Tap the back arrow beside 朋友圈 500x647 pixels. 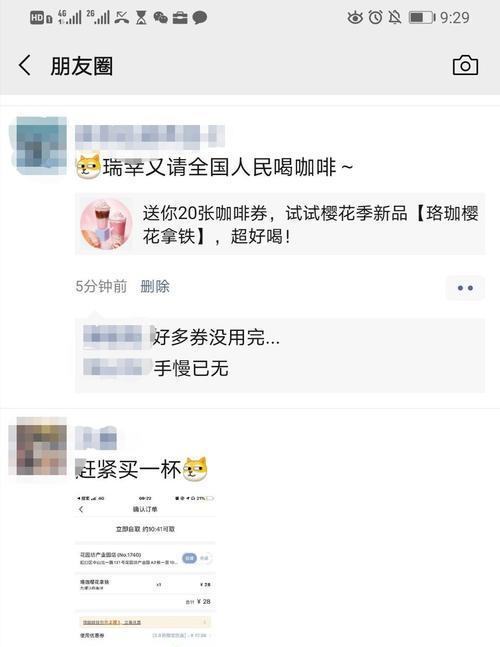[x=25, y=66]
